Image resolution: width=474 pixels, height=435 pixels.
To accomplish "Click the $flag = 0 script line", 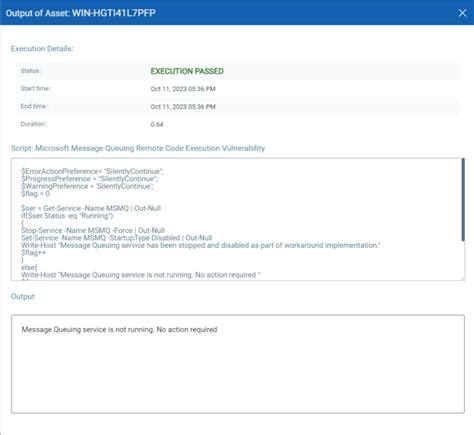I will click(x=35, y=193).
